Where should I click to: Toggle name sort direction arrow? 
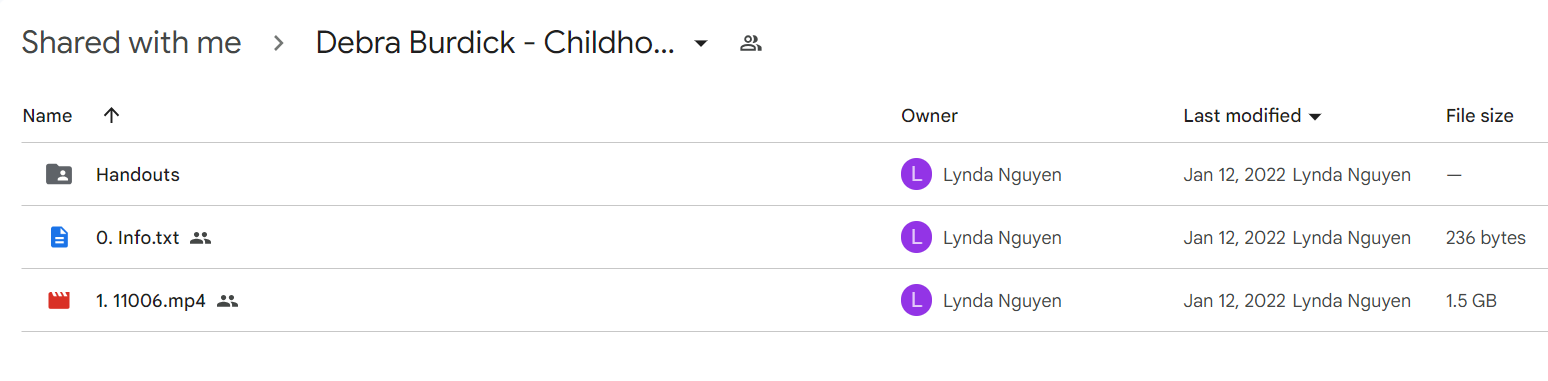[x=111, y=115]
